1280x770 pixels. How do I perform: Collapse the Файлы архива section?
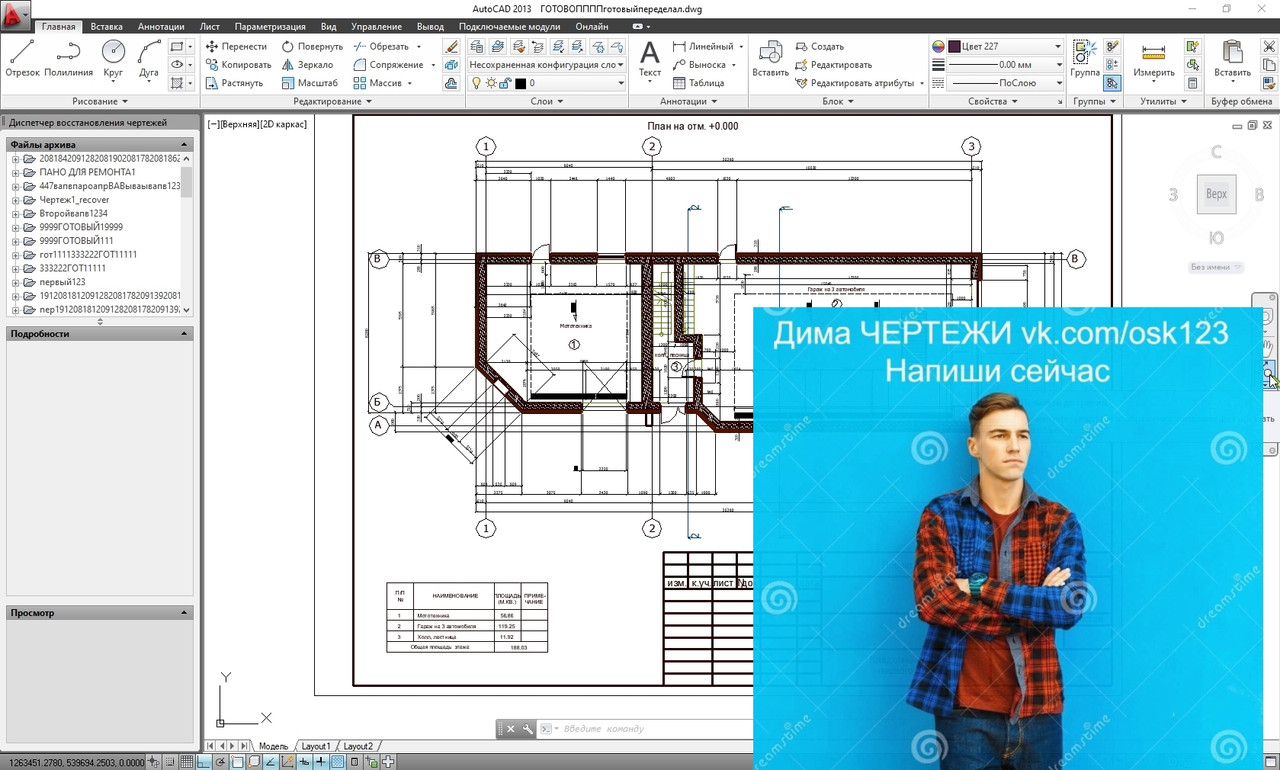point(184,145)
